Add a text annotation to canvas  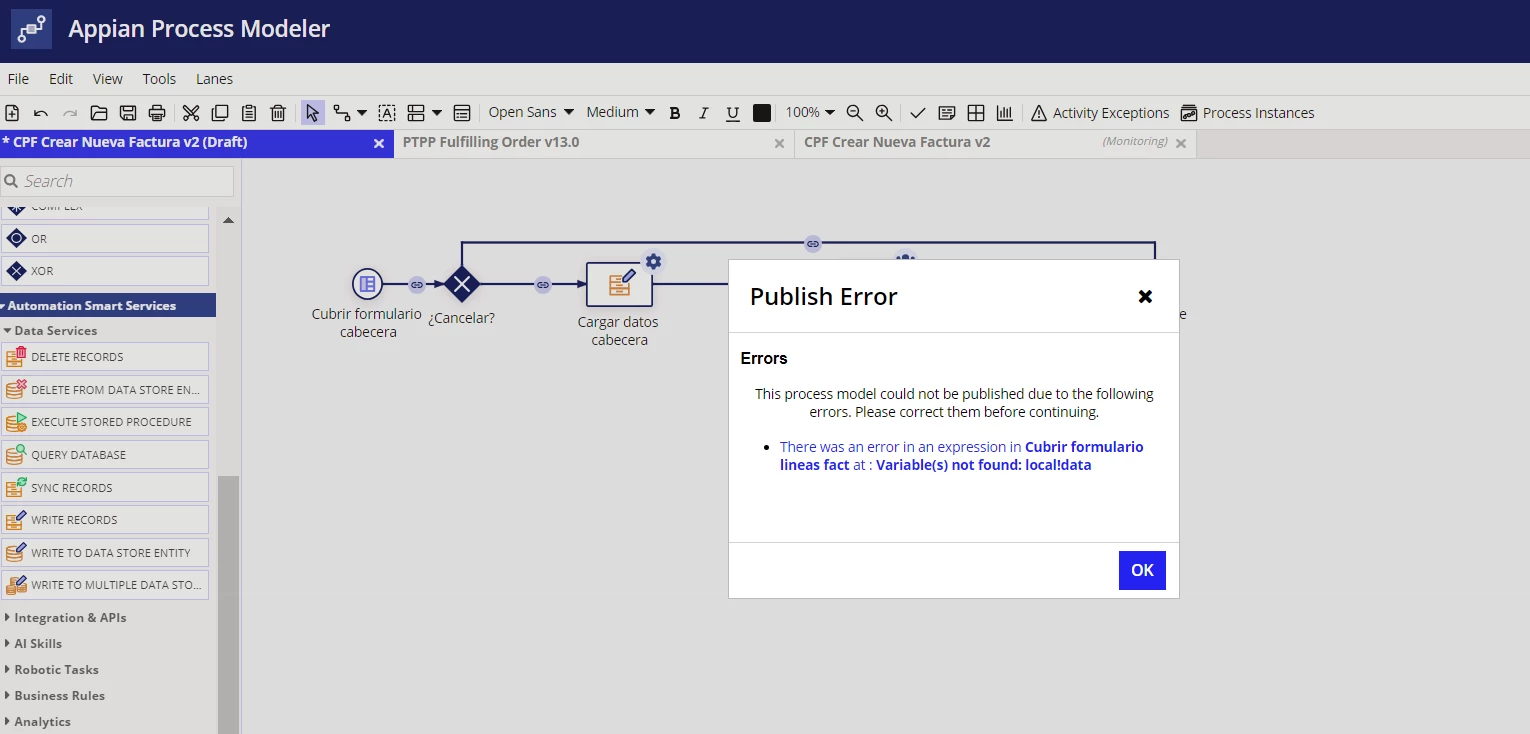(387, 113)
